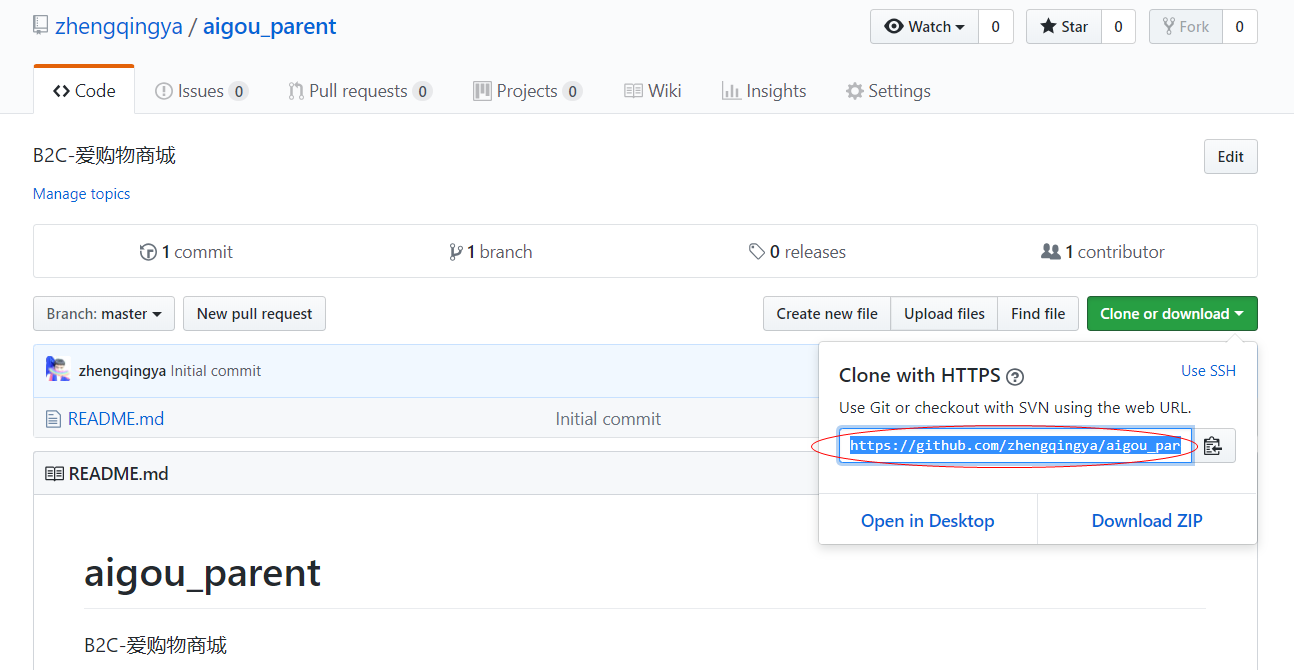Click the commit history clock icon
The image size is (1294, 670).
[148, 252]
